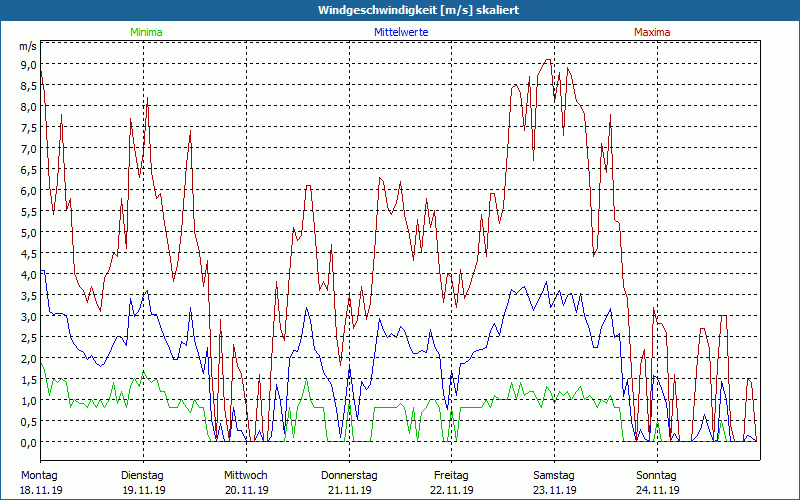The height and width of the screenshot is (500, 800).
Task: Click the 8,0 y-axis value
Action: tap(29, 107)
